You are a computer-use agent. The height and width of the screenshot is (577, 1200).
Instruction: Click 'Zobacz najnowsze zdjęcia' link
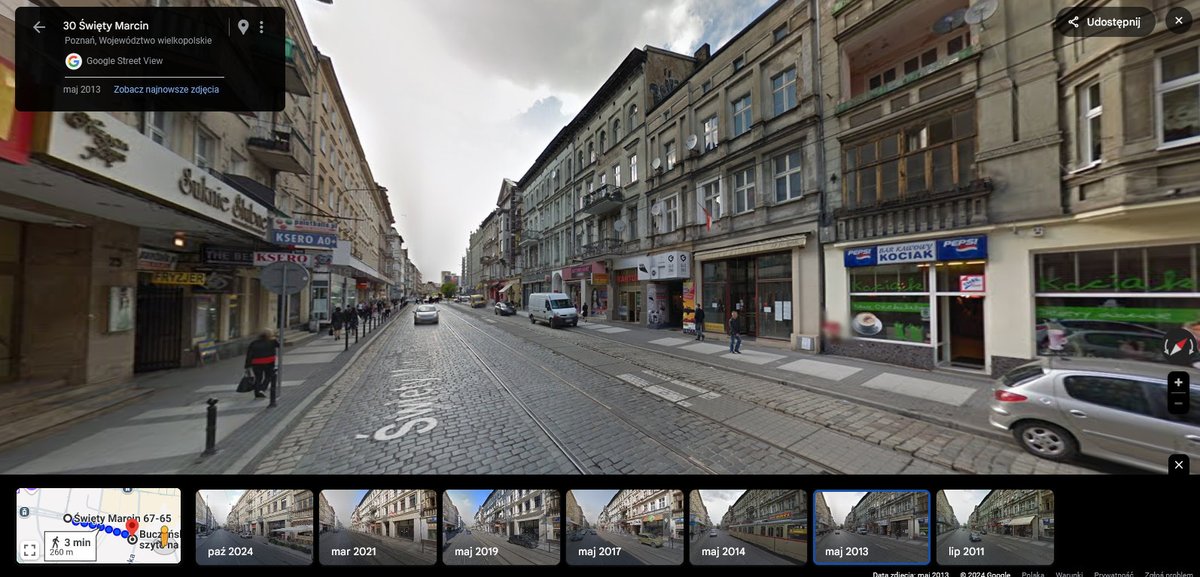[166, 89]
